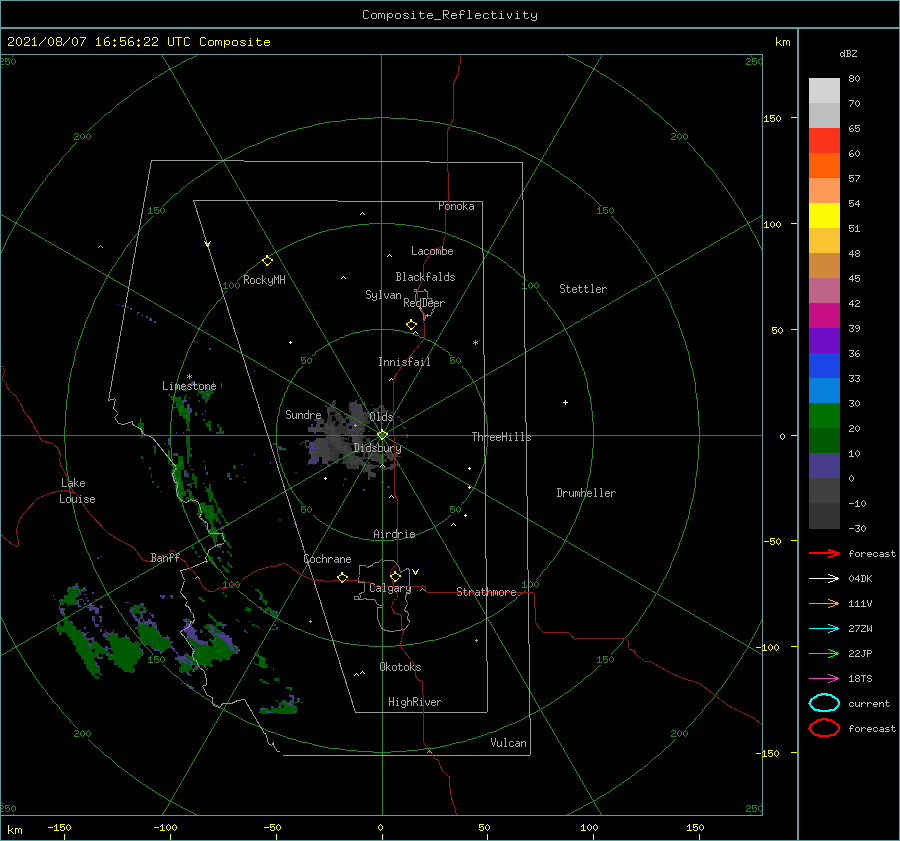Click the Blackfalds label
Image resolution: width=900 pixels, height=841 pixels.
[425, 277]
